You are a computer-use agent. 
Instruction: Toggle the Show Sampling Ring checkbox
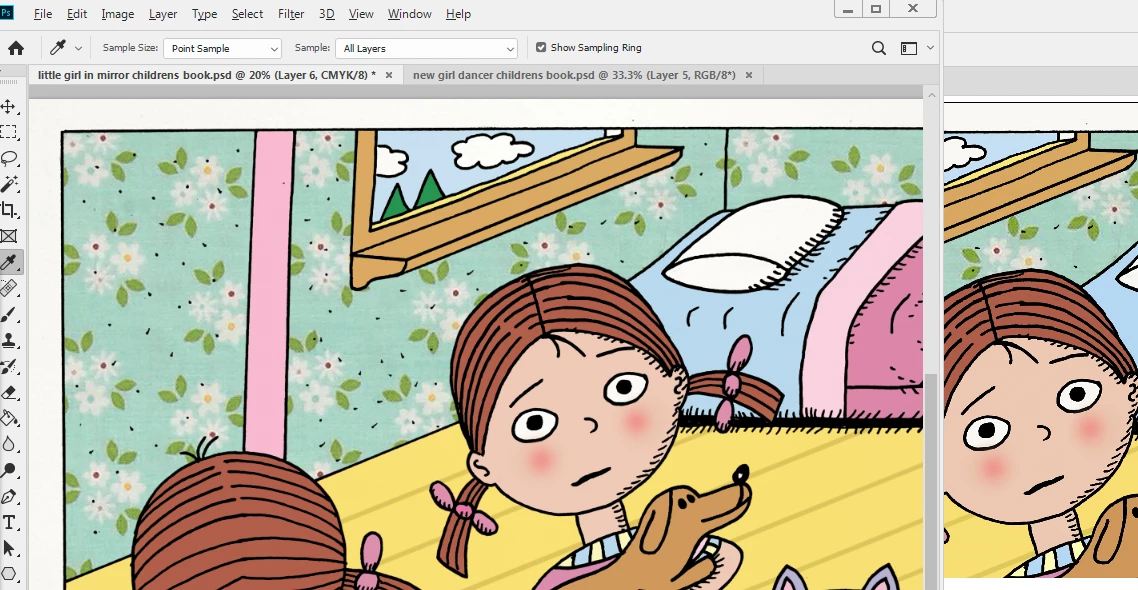(541, 47)
